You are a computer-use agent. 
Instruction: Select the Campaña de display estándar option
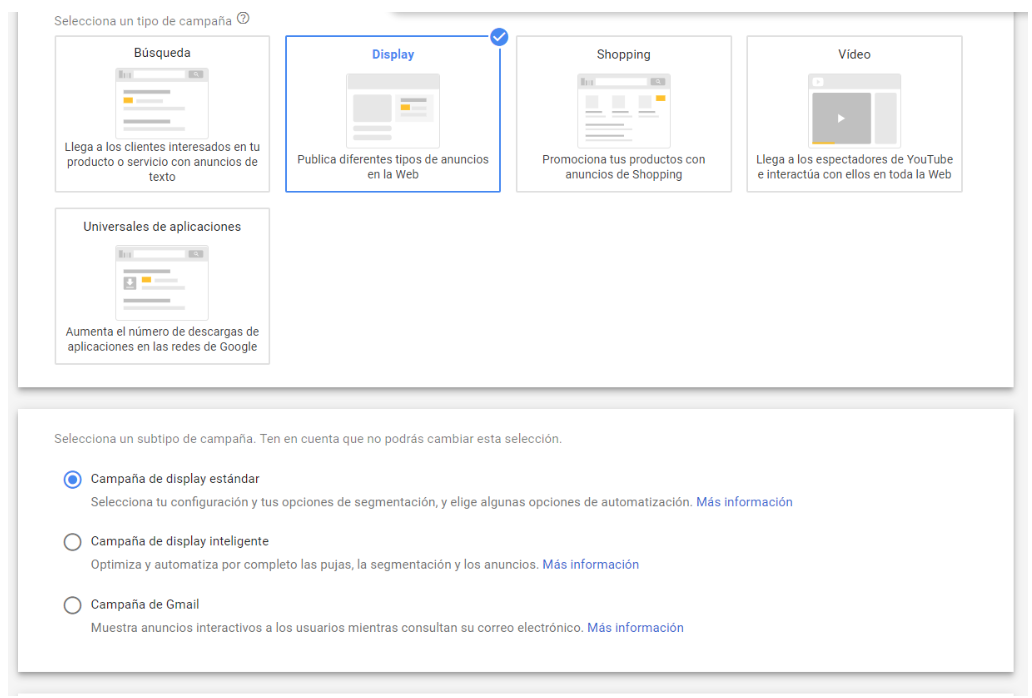click(x=72, y=480)
